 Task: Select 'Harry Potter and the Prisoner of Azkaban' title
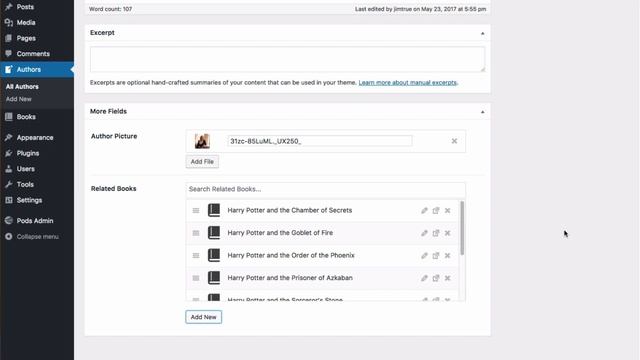pyautogui.click(x=290, y=278)
